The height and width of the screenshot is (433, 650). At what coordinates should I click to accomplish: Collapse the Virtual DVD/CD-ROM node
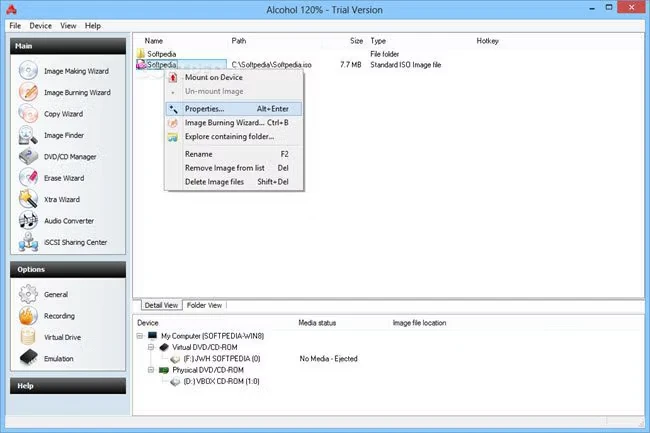[149, 346]
